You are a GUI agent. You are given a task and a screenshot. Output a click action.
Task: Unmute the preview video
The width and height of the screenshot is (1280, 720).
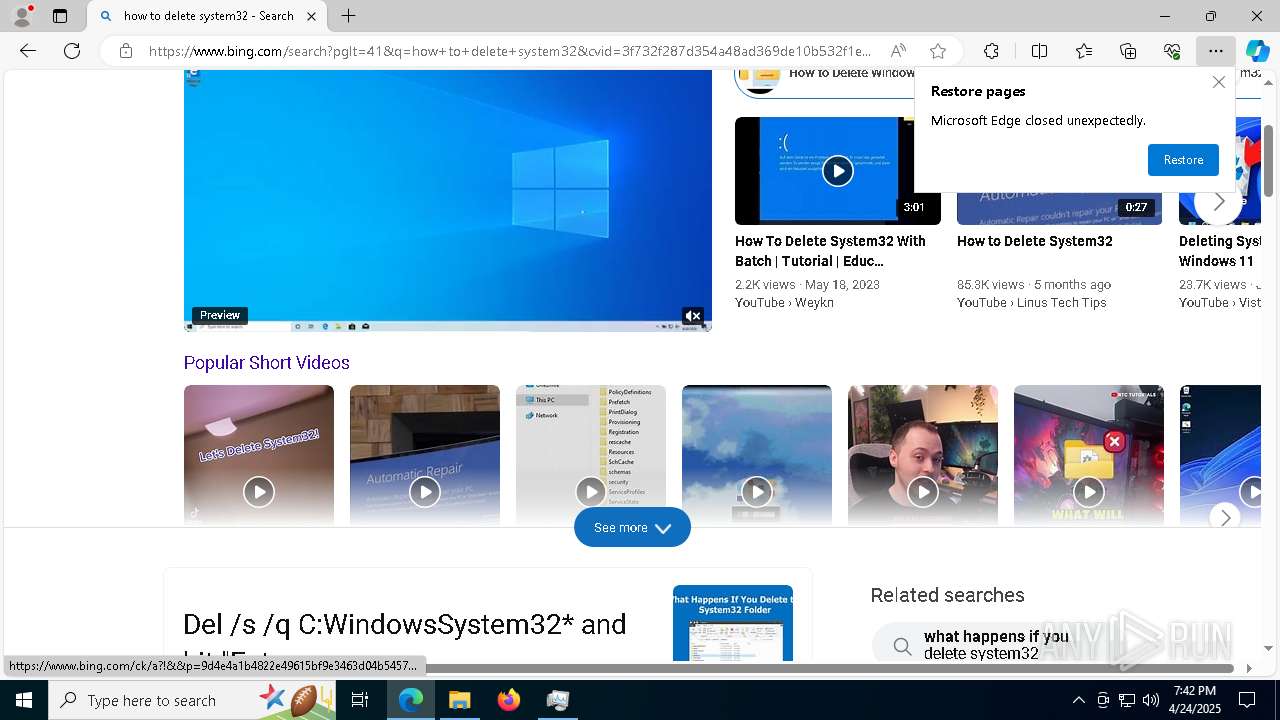[693, 316]
